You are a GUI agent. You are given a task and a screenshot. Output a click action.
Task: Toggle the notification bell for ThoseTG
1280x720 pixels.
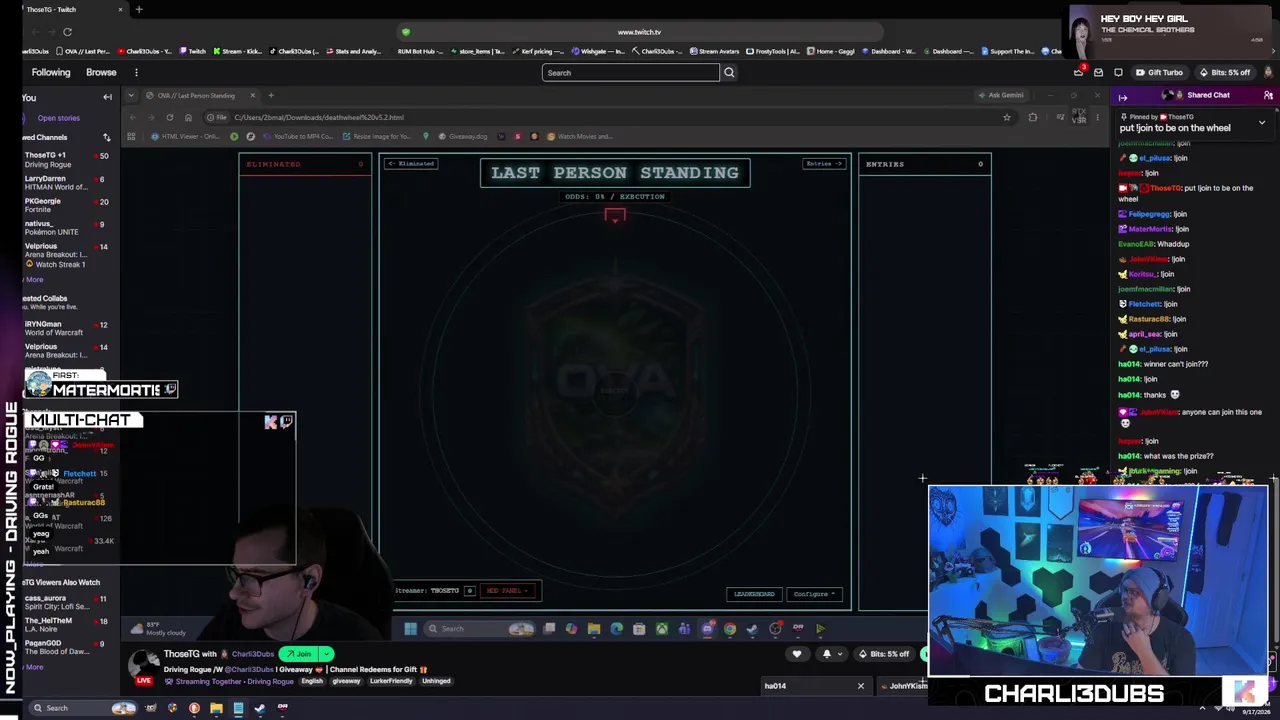tap(826, 654)
